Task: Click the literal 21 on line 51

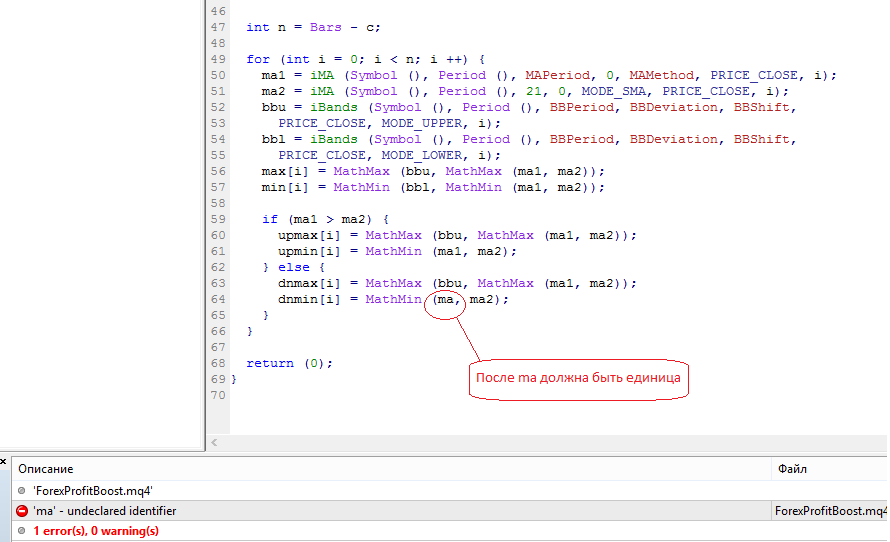Action: (534, 91)
